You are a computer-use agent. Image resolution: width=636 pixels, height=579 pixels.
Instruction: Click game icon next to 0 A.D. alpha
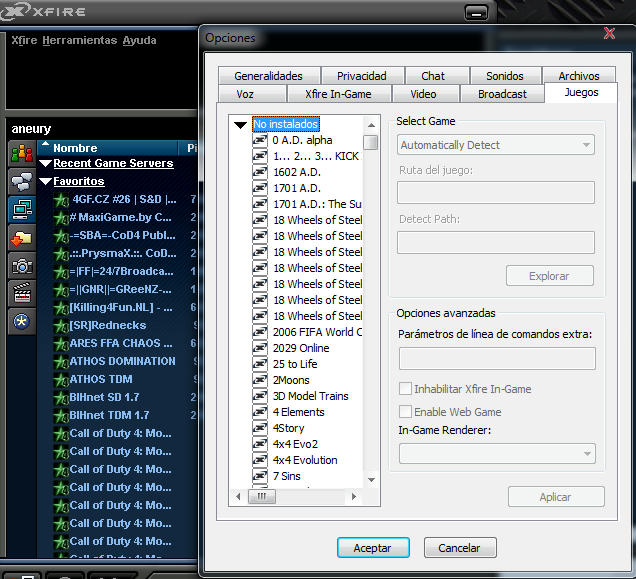pos(260,140)
